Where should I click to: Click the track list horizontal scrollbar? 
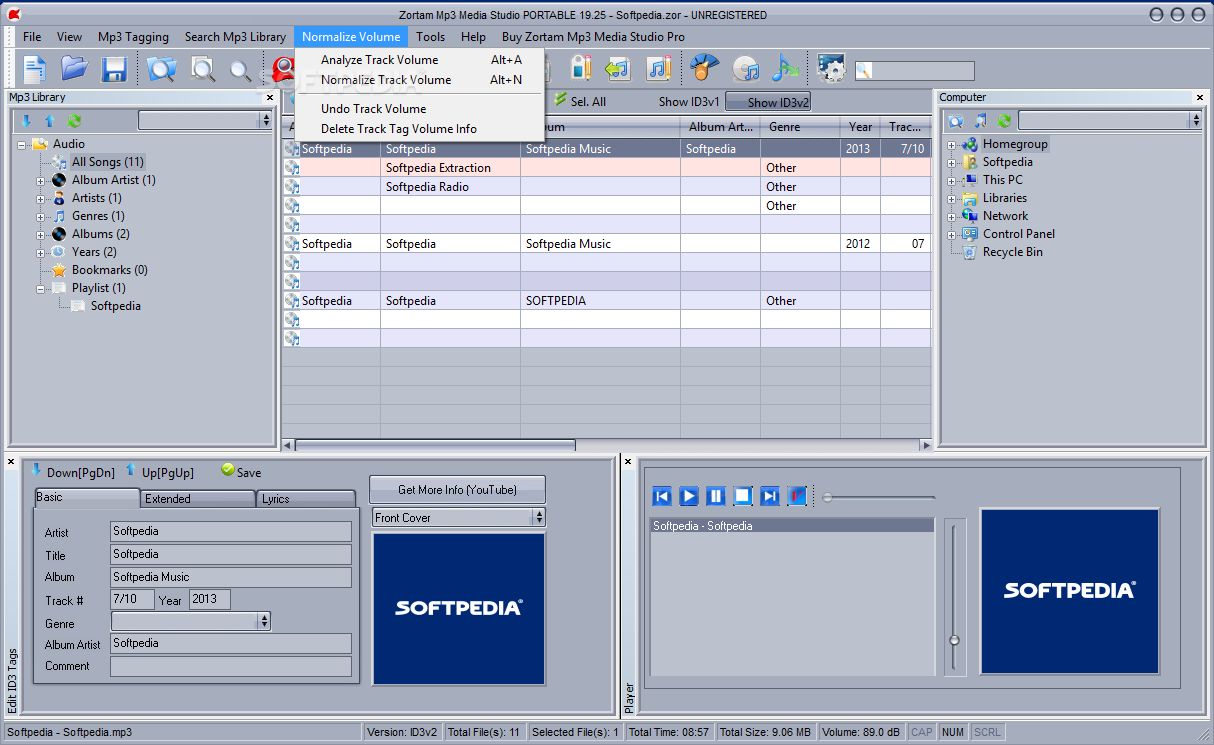click(435, 445)
